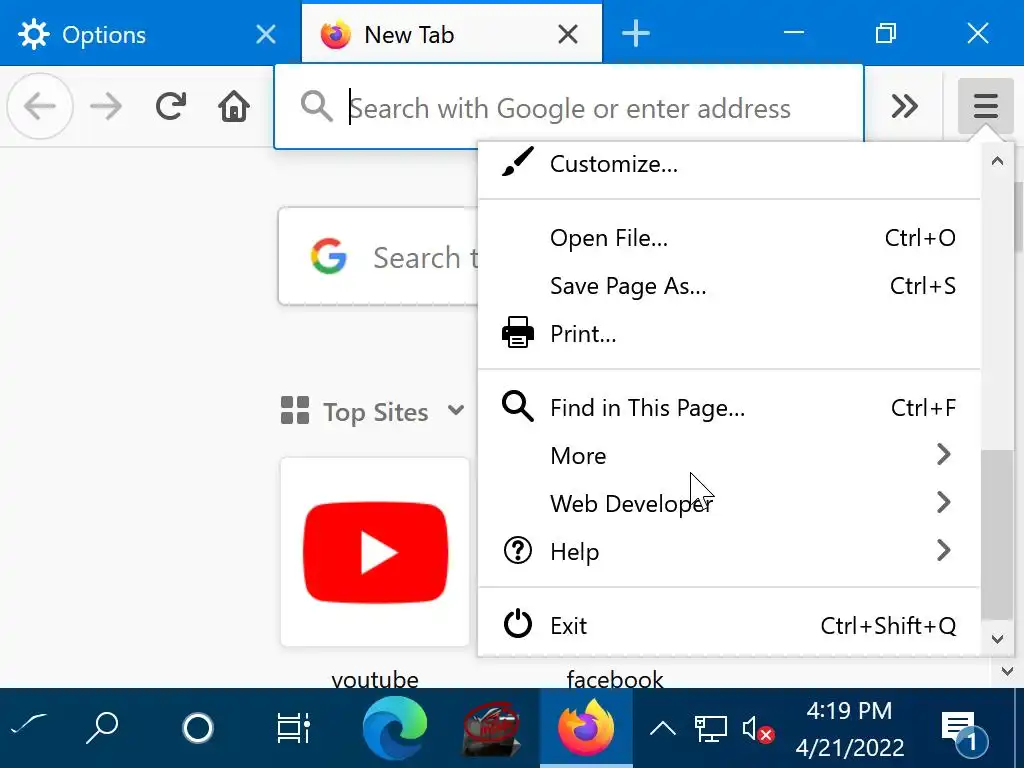Launch Microsoft Edge from taskbar
The image size is (1024, 768).
(394, 728)
